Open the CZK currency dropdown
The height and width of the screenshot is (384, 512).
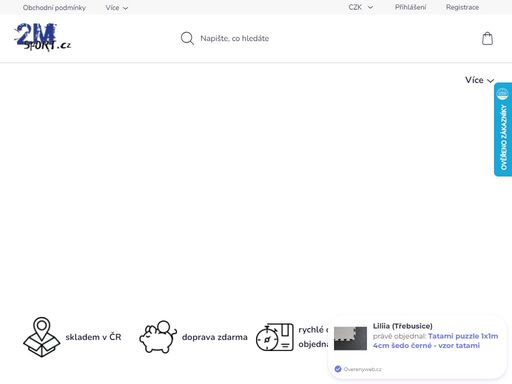click(x=361, y=7)
